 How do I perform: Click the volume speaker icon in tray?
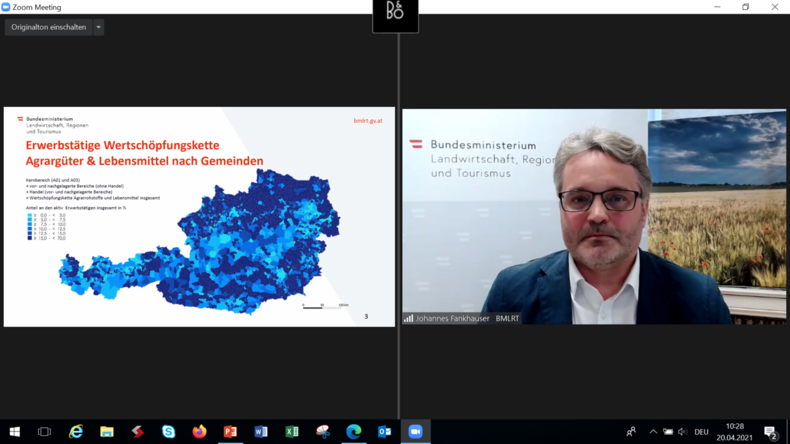click(682, 432)
